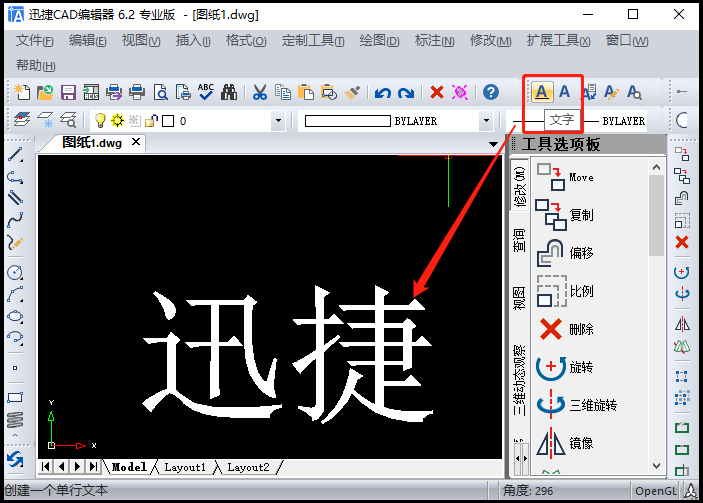Screen dimensions: 703x503
Task: Run spell check ABC icon
Action: coord(206,92)
